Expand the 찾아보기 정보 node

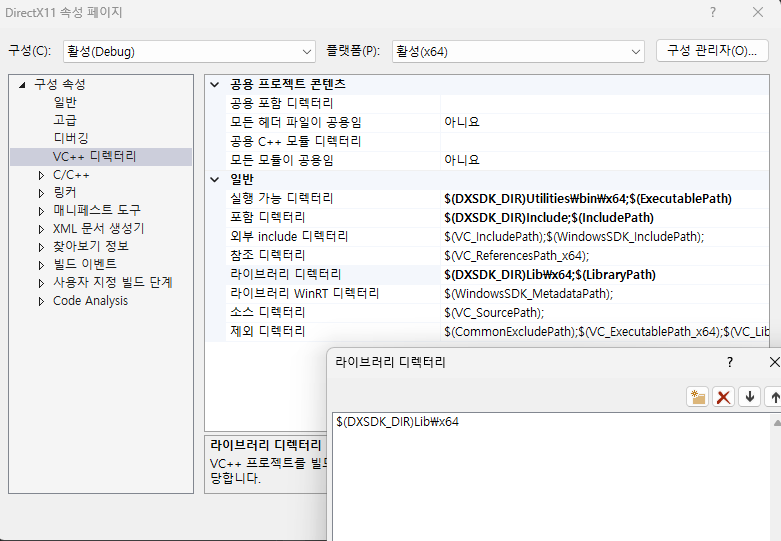pos(41,247)
